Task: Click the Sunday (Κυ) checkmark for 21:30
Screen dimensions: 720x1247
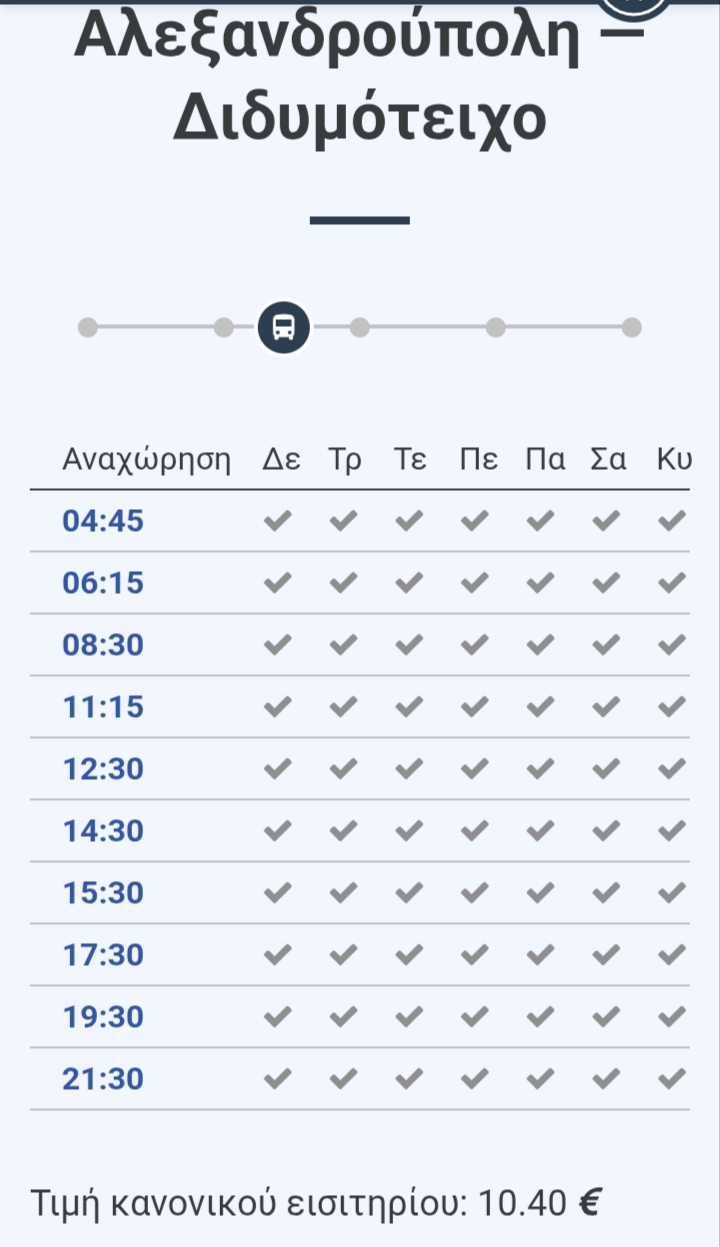Action: [673, 1079]
